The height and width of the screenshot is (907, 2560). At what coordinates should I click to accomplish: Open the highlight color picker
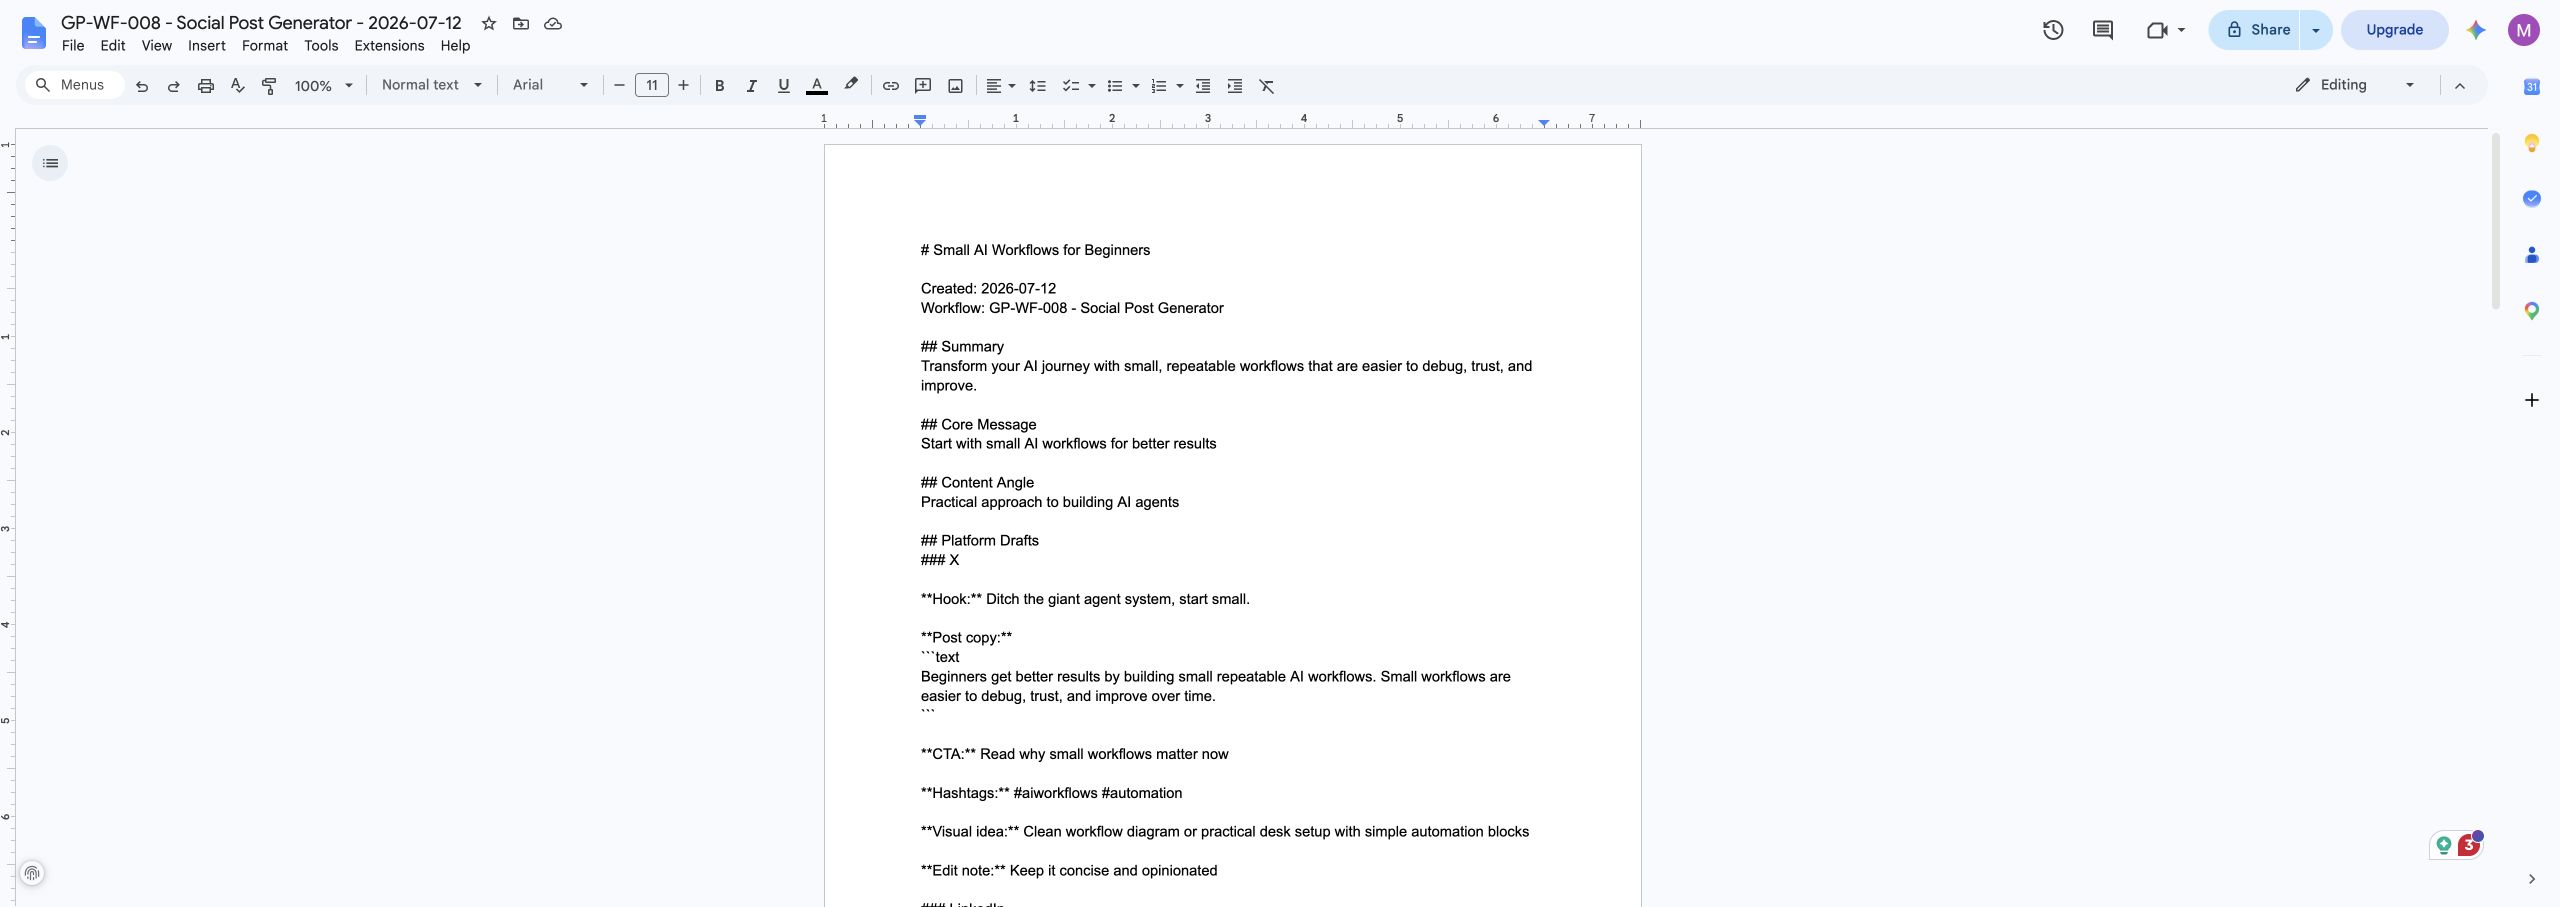click(x=851, y=86)
